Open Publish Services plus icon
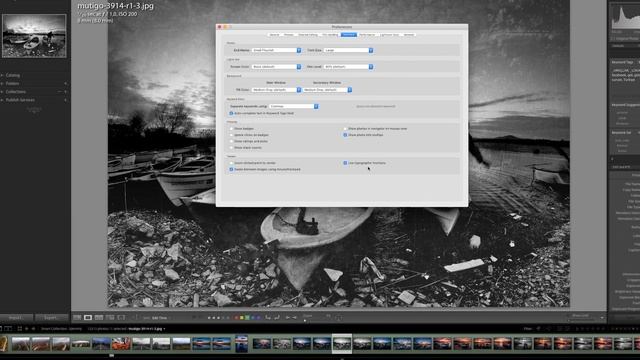The height and width of the screenshot is (360, 640). coord(66,100)
